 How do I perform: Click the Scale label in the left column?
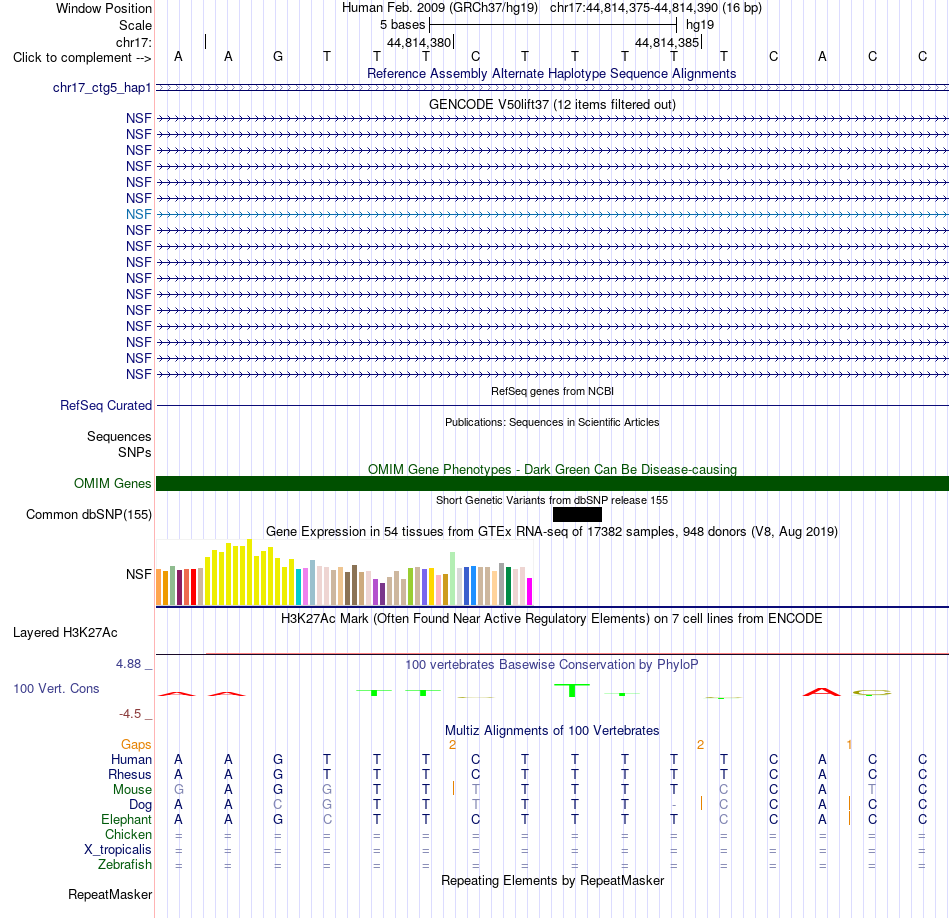tap(136, 25)
